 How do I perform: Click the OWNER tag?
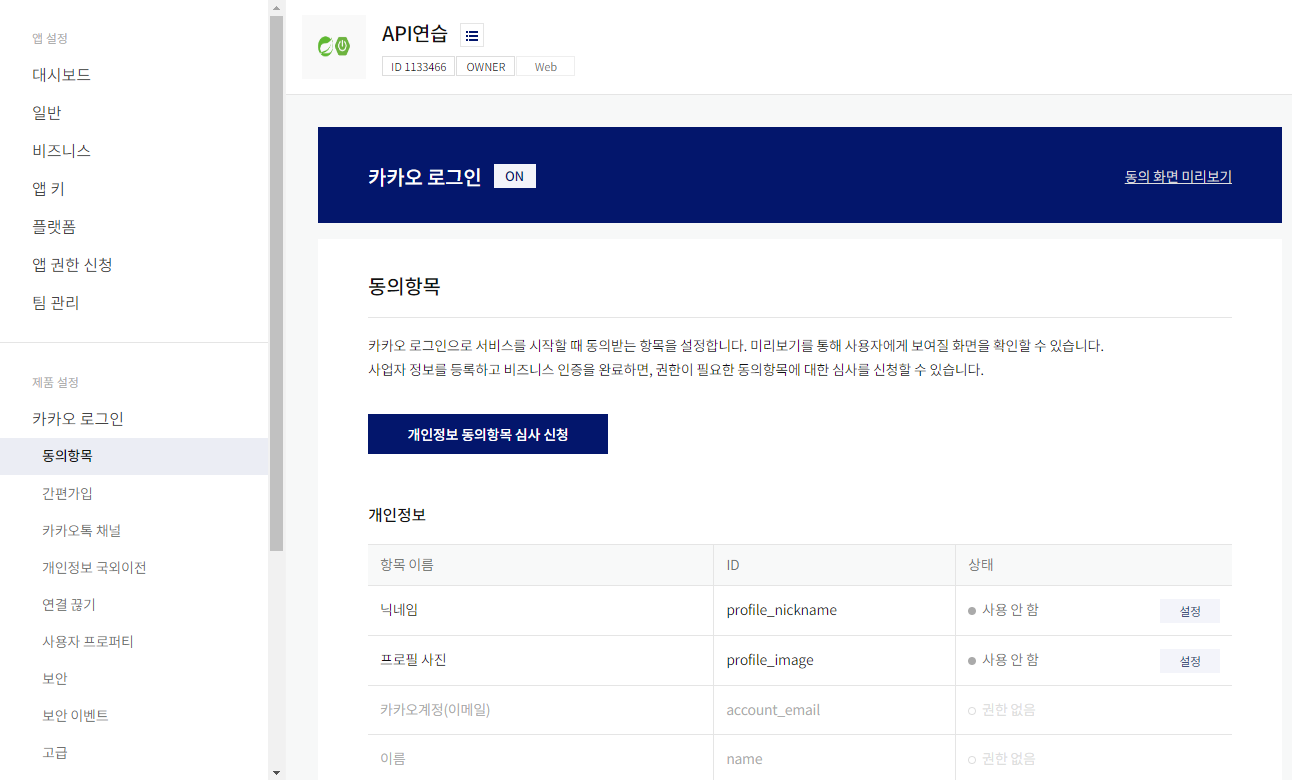486,67
